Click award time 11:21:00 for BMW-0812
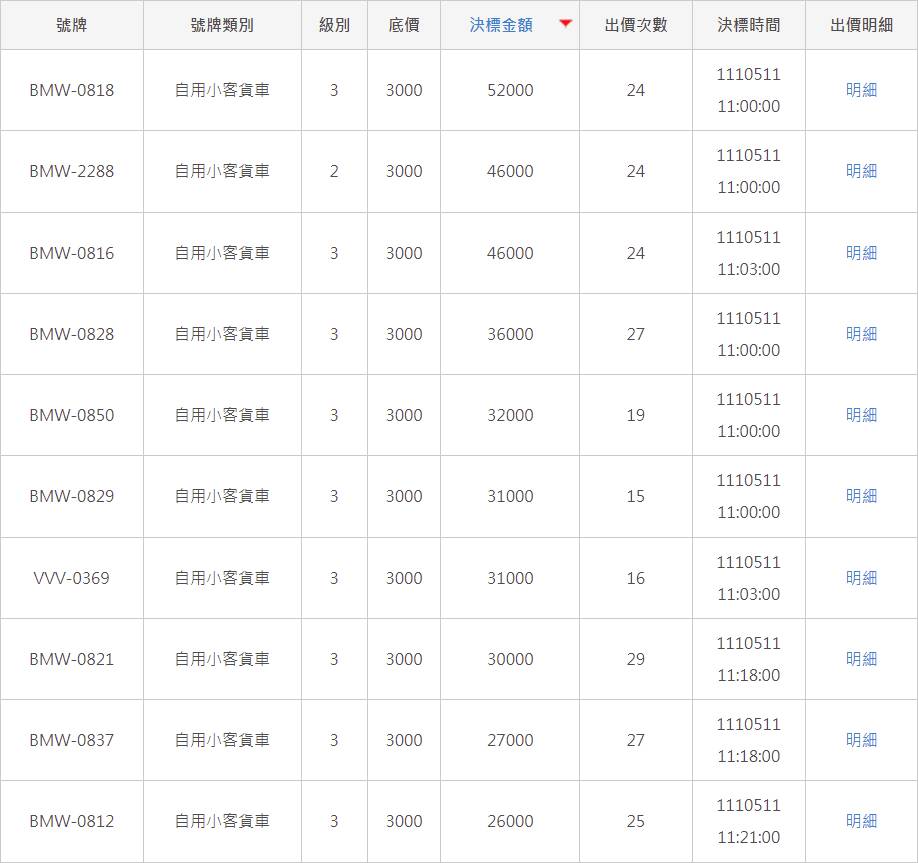The width and height of the screenshot is (918, 863). point(749,837)
